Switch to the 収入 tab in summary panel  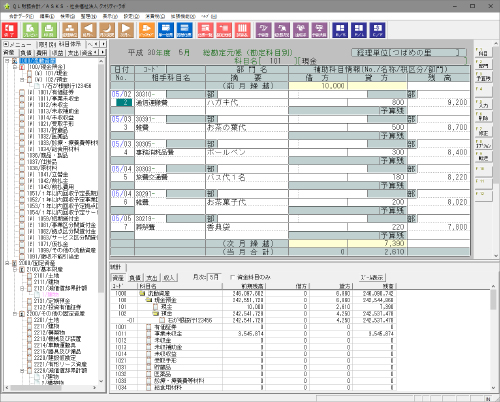169,277
